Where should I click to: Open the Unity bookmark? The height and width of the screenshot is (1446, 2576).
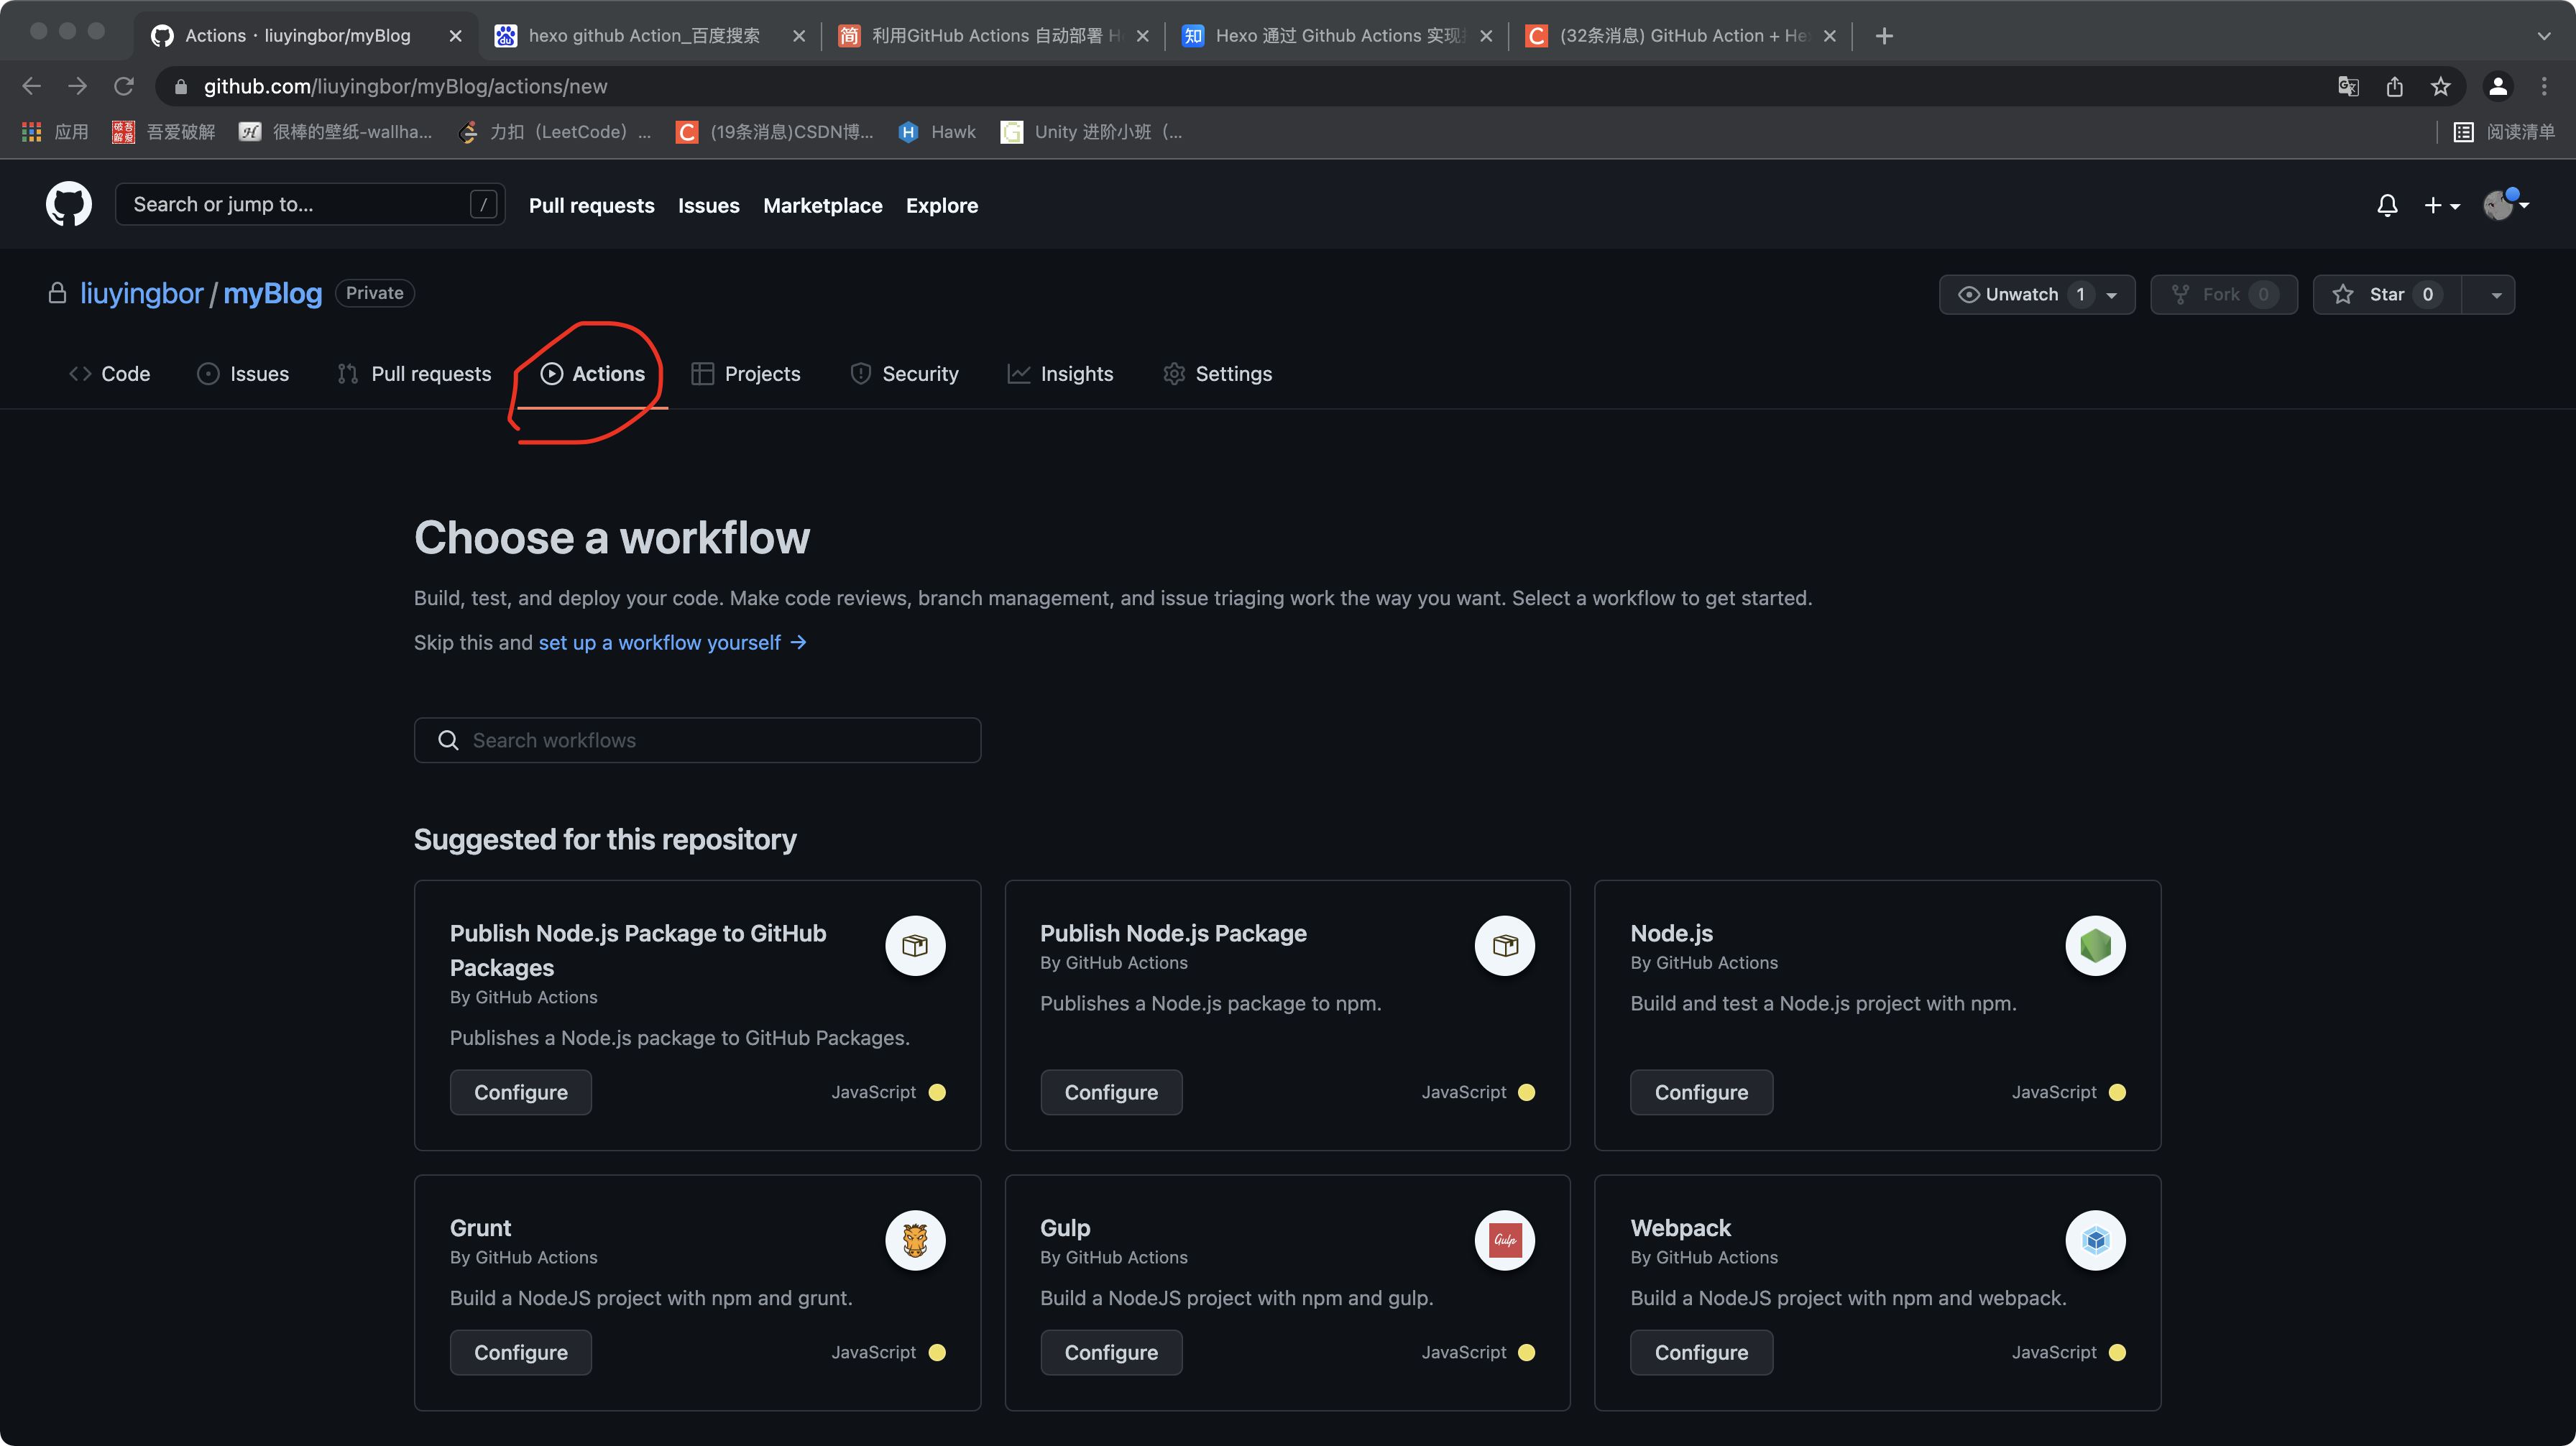1091,132
